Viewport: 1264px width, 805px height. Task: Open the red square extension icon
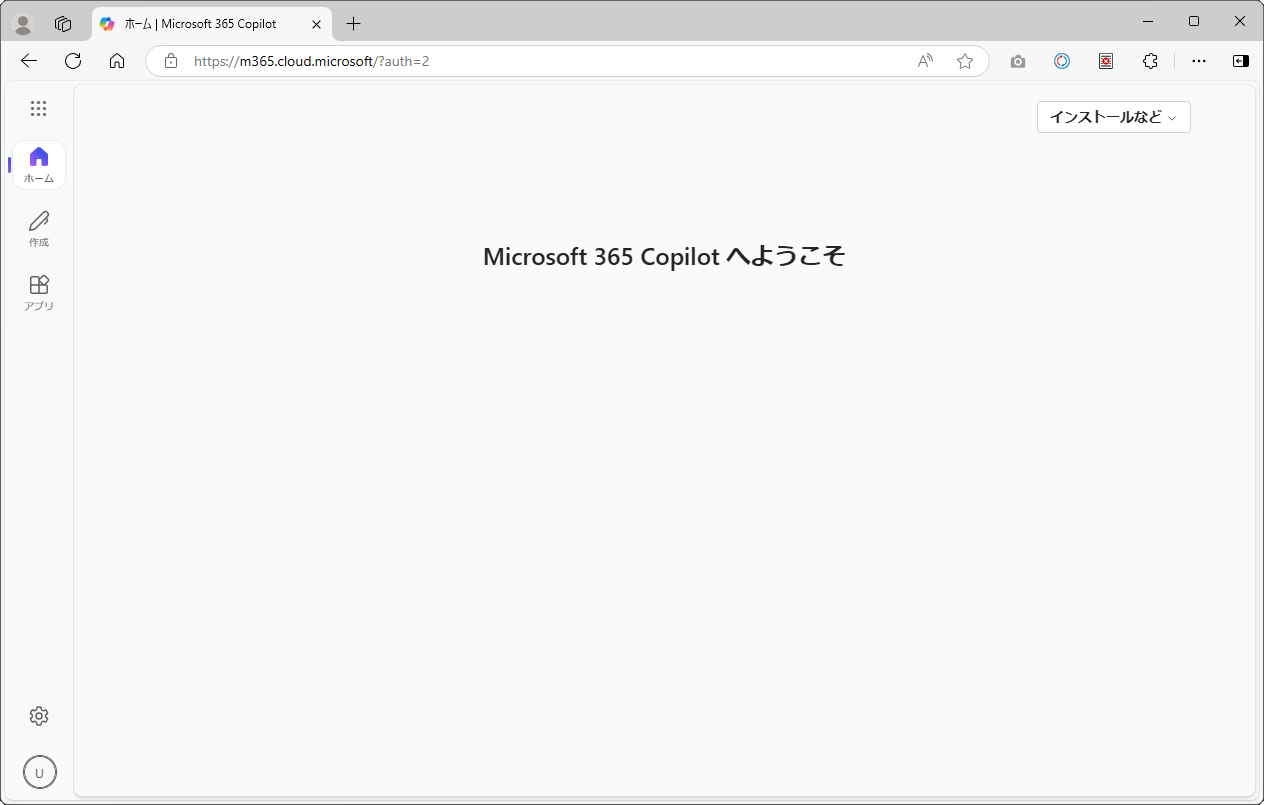(x=1106, y=61)
